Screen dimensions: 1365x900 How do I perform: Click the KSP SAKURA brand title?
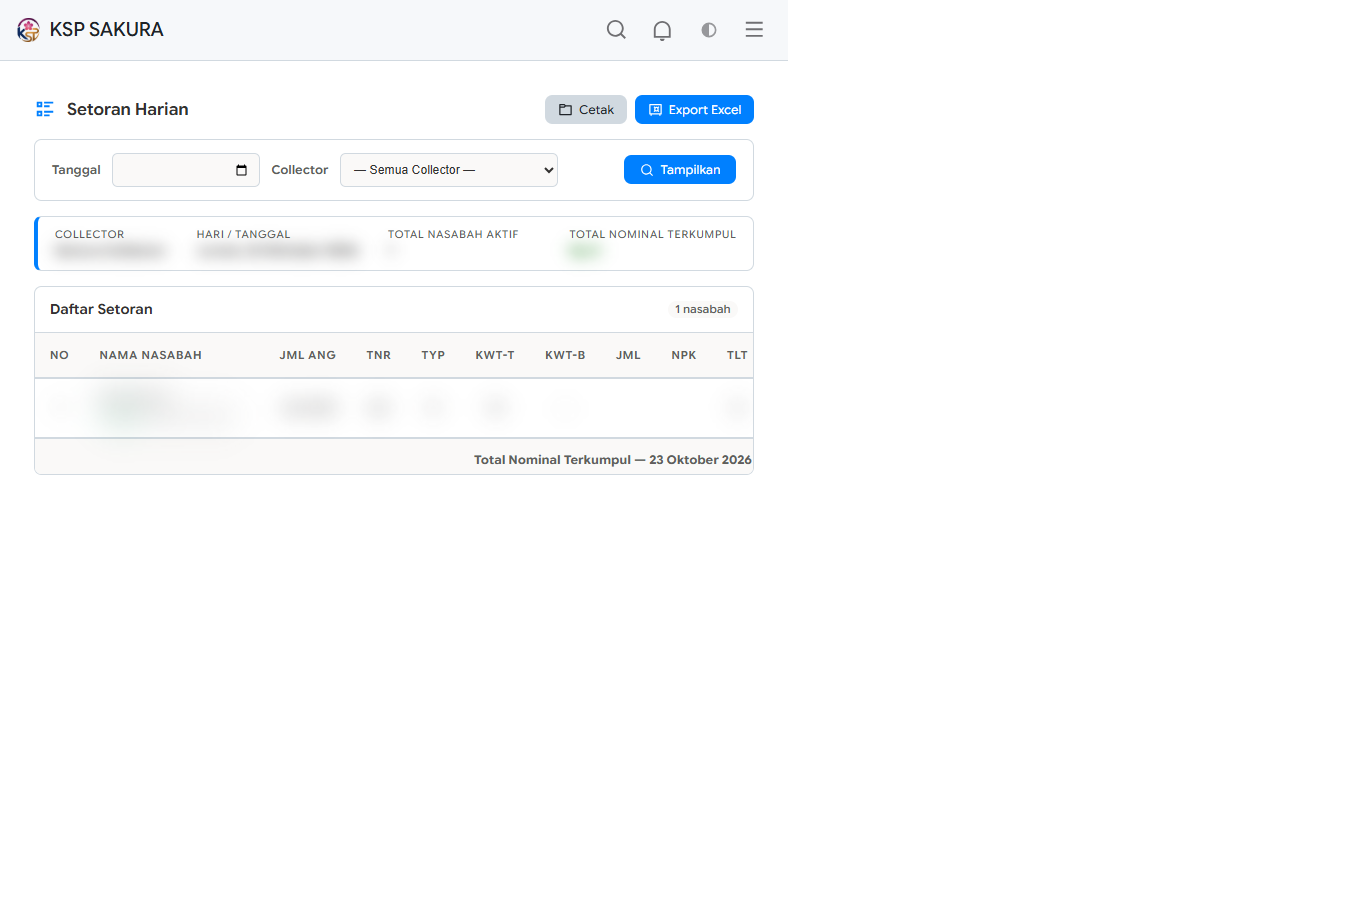click(x=107, y=30)
